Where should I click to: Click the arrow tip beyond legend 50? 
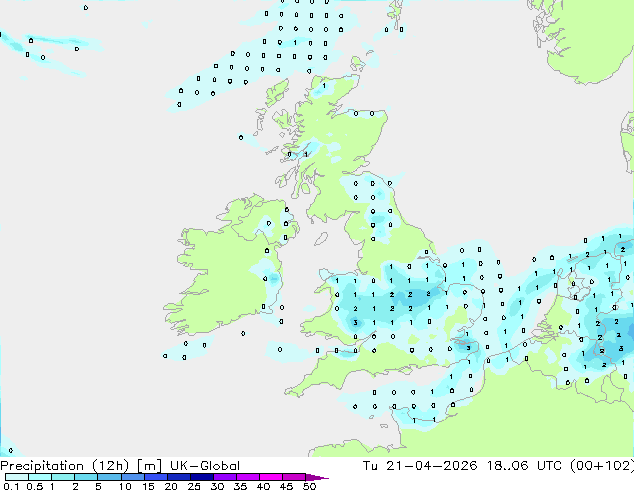pyautogui.click(x=317, y=477)
